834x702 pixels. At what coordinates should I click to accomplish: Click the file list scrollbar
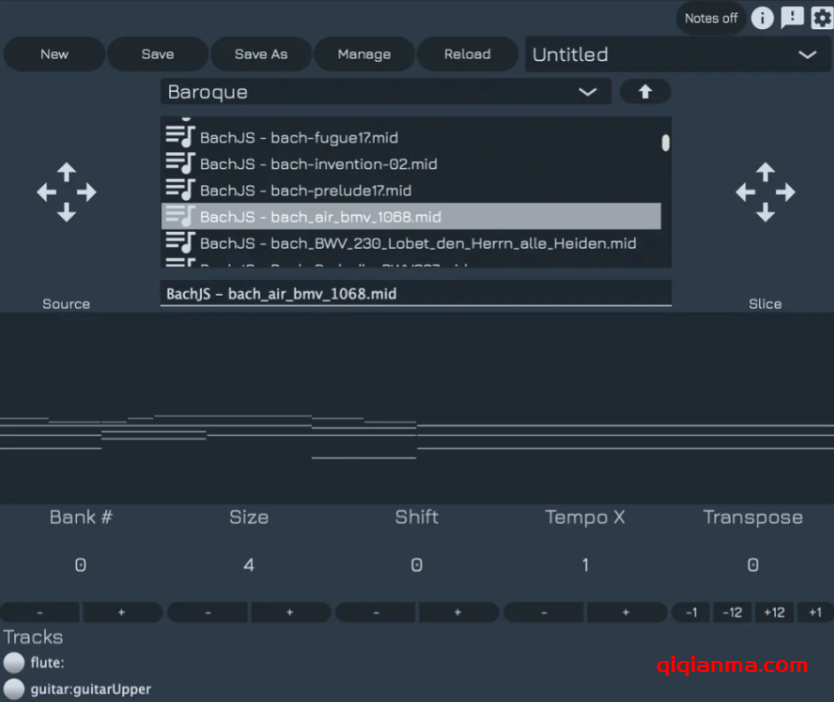point(664,145)
